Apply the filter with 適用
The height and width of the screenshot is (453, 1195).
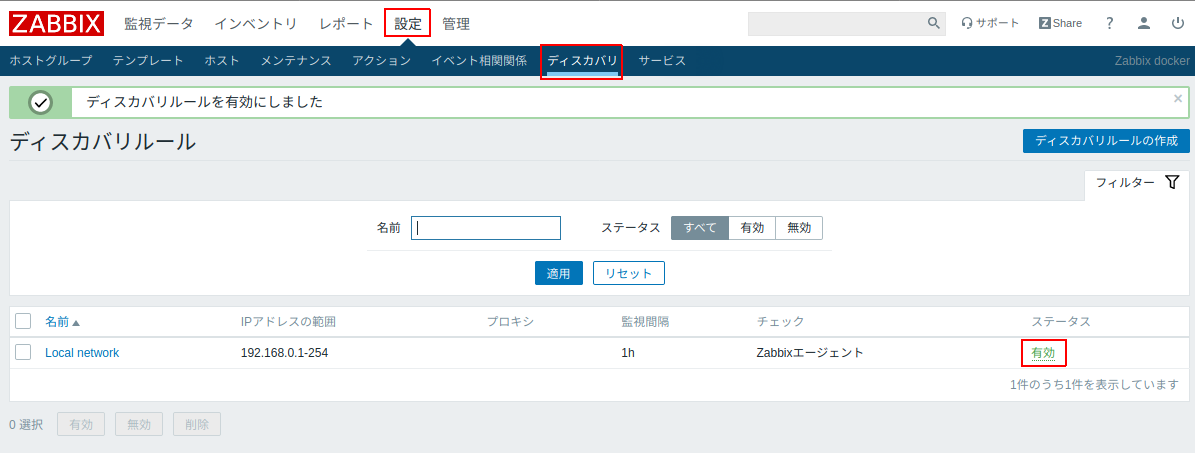click(559, 273)
